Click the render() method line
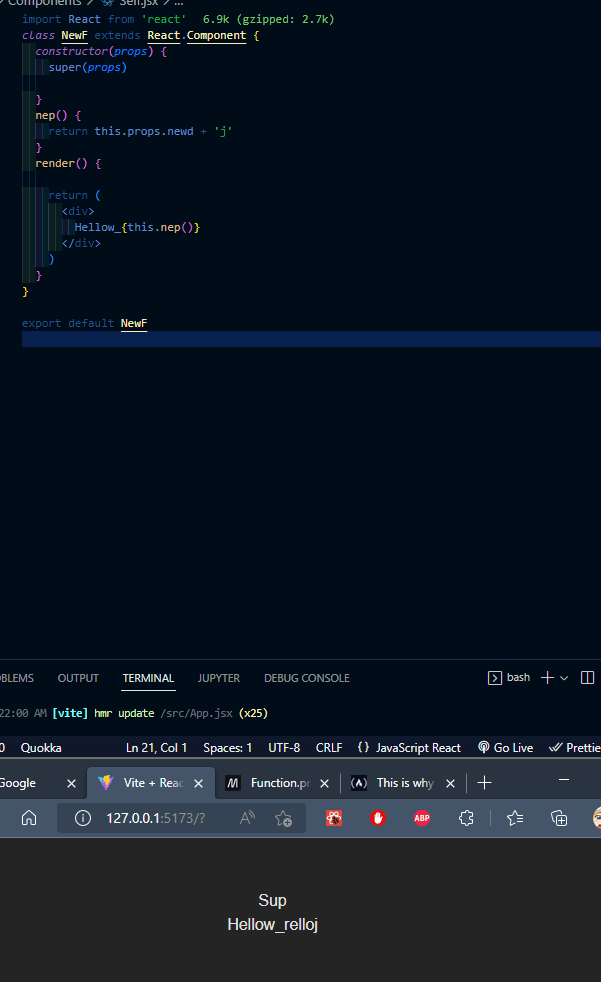601x982 pixels. coord(68,163)
